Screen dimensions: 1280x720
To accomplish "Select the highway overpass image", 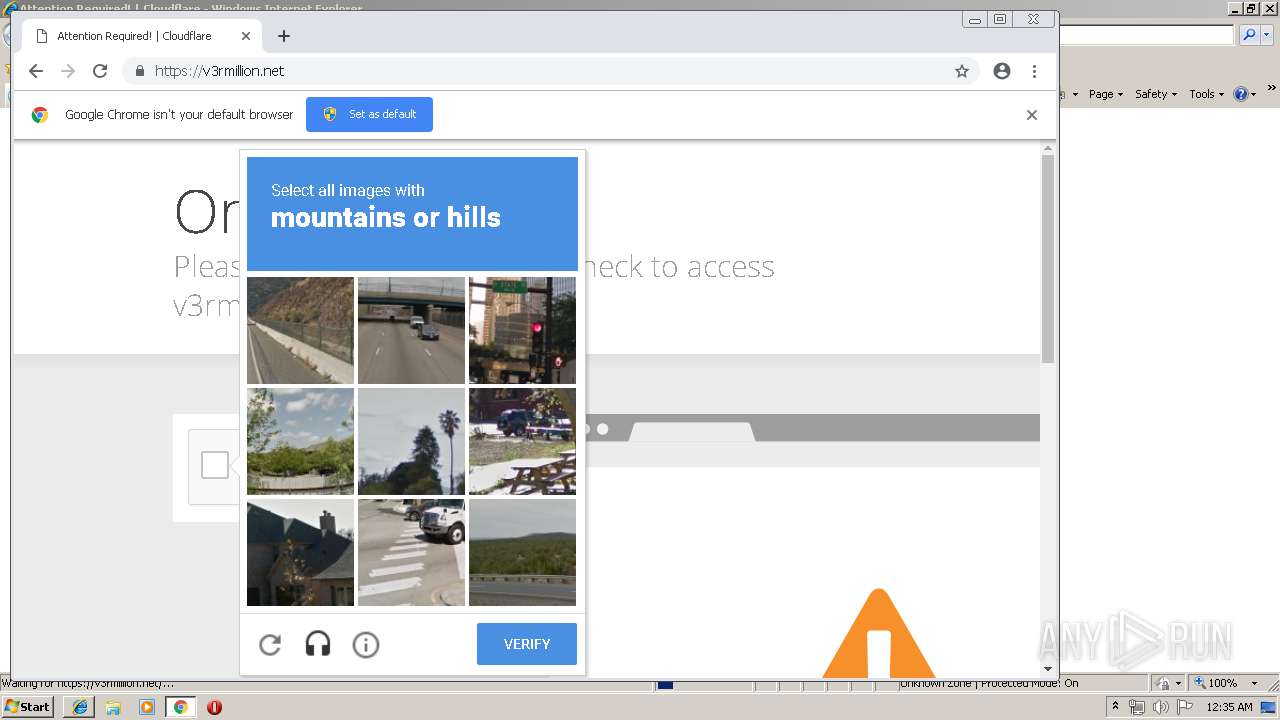I will [411, 330].
